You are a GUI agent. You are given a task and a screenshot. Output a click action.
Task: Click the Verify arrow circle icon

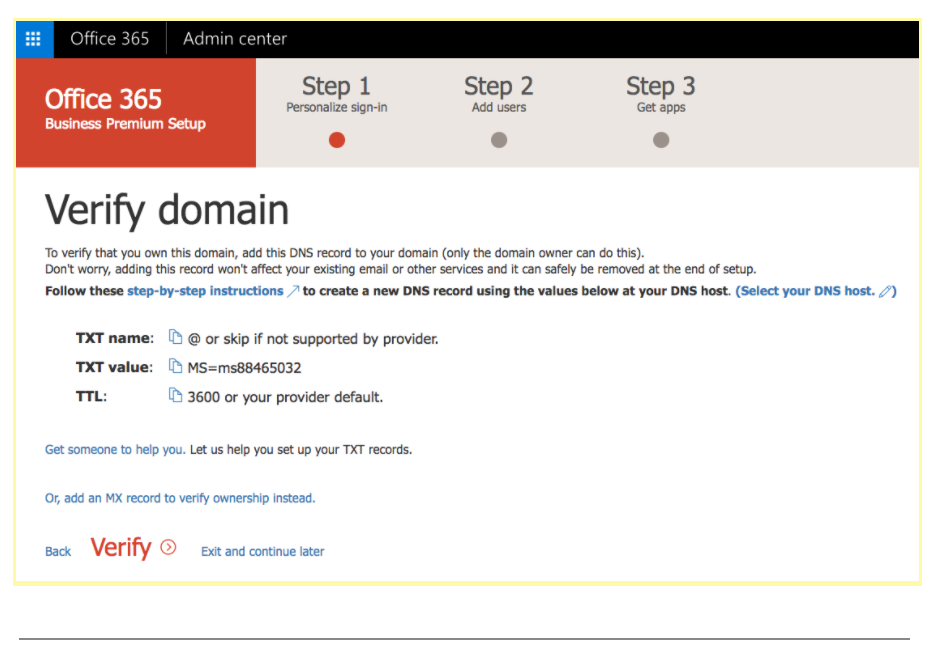[x=168, y=548]
